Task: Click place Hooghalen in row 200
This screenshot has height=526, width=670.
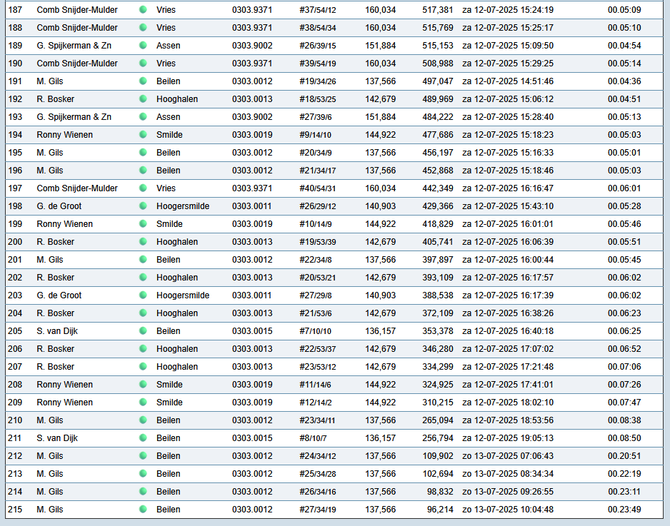Action: [x=177, y=242]
